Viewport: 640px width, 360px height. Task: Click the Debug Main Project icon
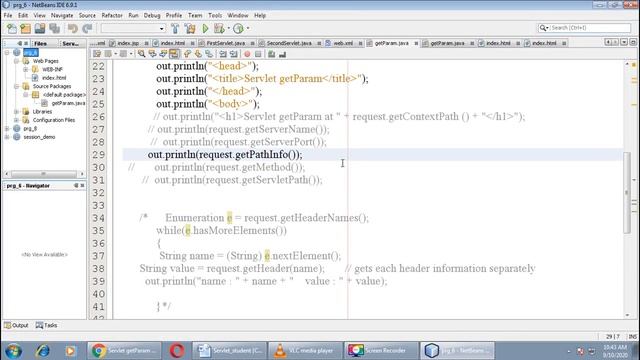[x=219, y=29]
